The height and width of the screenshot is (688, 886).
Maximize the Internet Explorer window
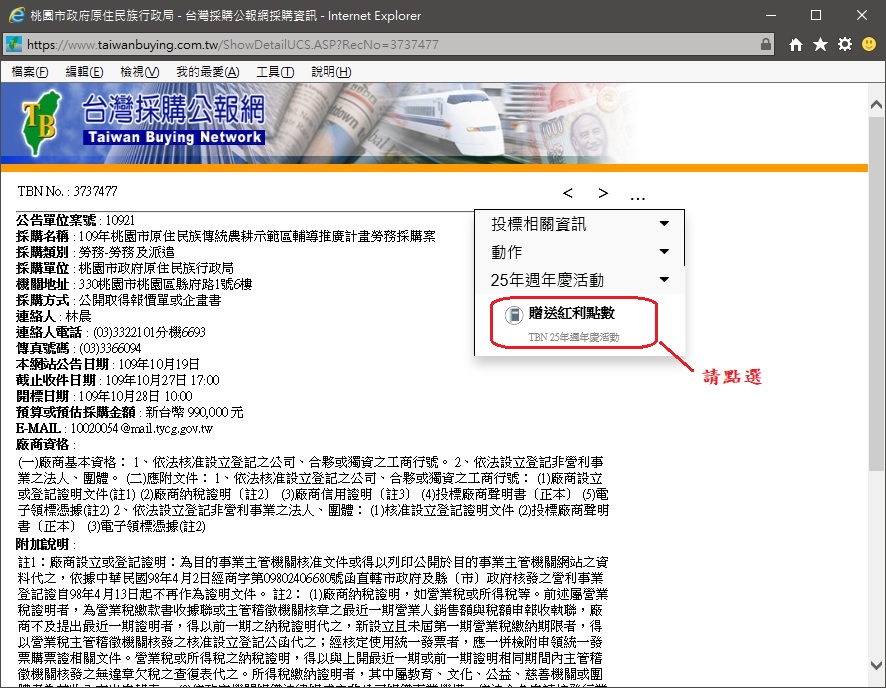click(816, 15)
